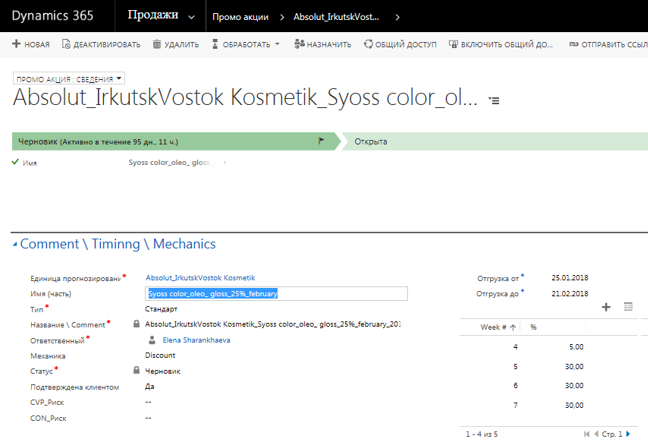This screenshot has width=648, height=444.
Task: Open the Промо акция: Сведения form selector
Action: pos(69,79)
